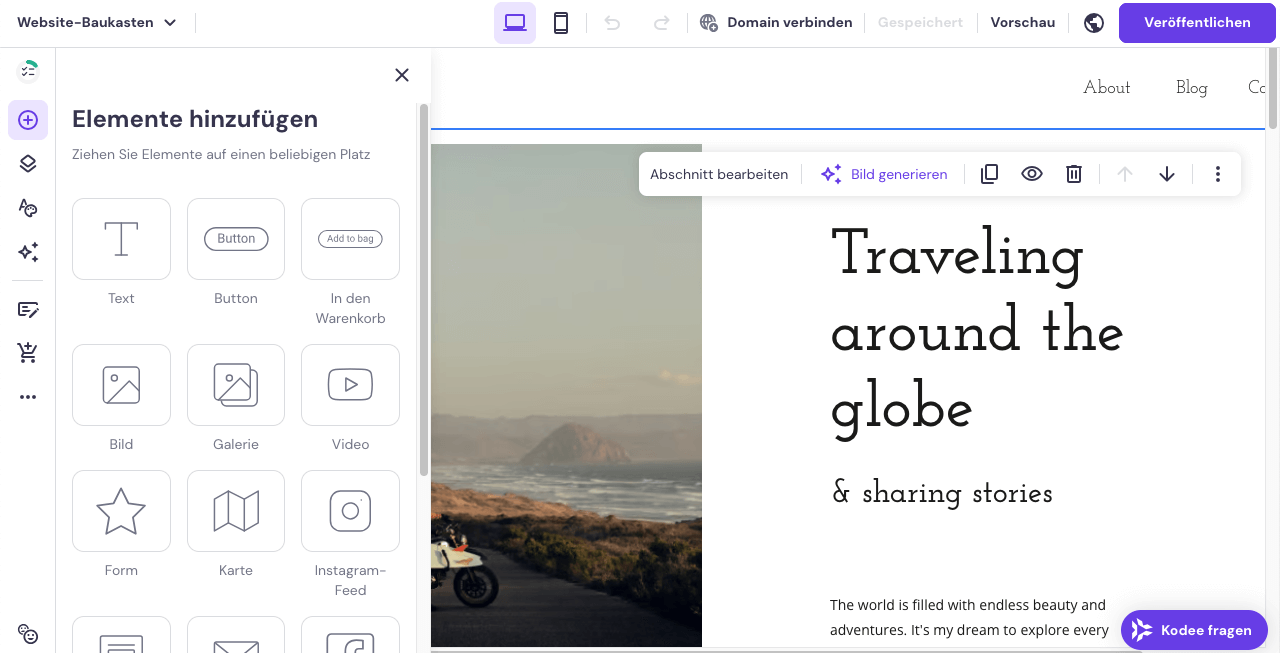Open the more options dots in sidebar
This screenshot has width=1280, height=653.
28,397
